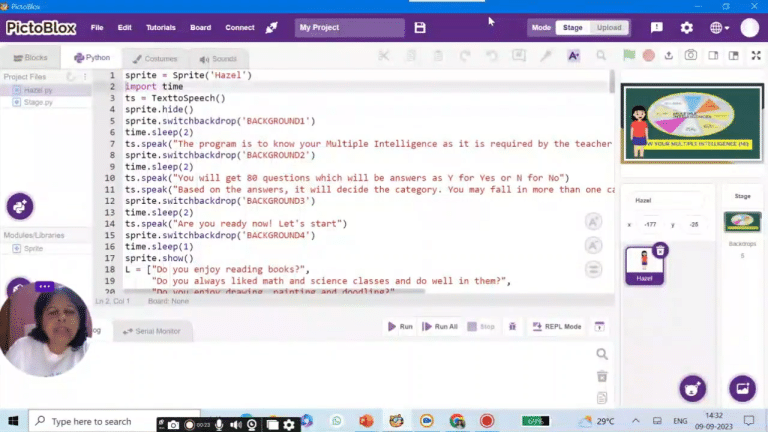Click the comment box icon in toolbar
The height and width of the screenshot is (432, 768).
coord(519,56)
